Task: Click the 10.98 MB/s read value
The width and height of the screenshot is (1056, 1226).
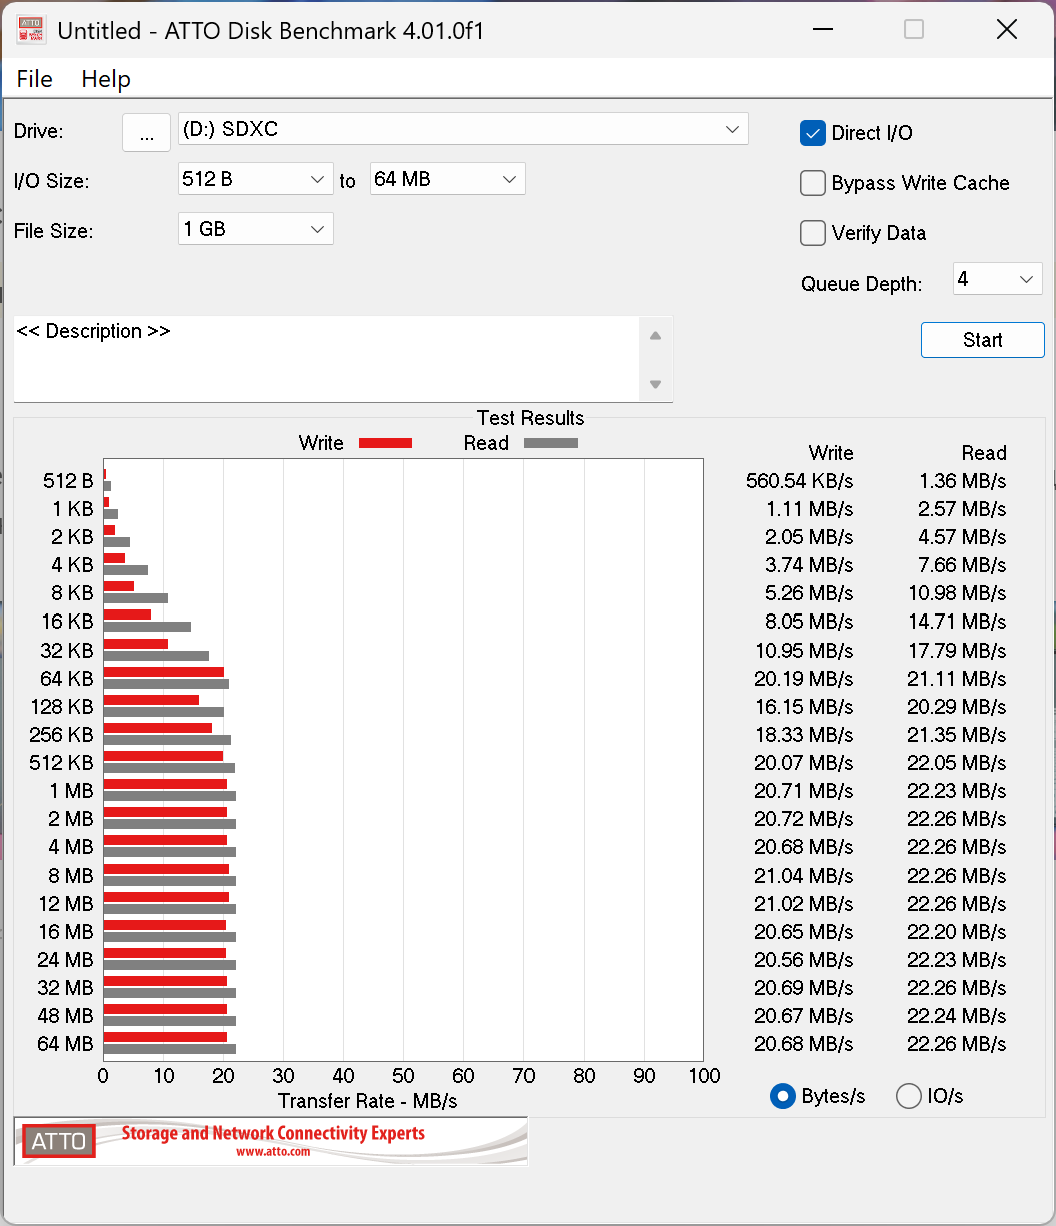Action: [957, 593]
